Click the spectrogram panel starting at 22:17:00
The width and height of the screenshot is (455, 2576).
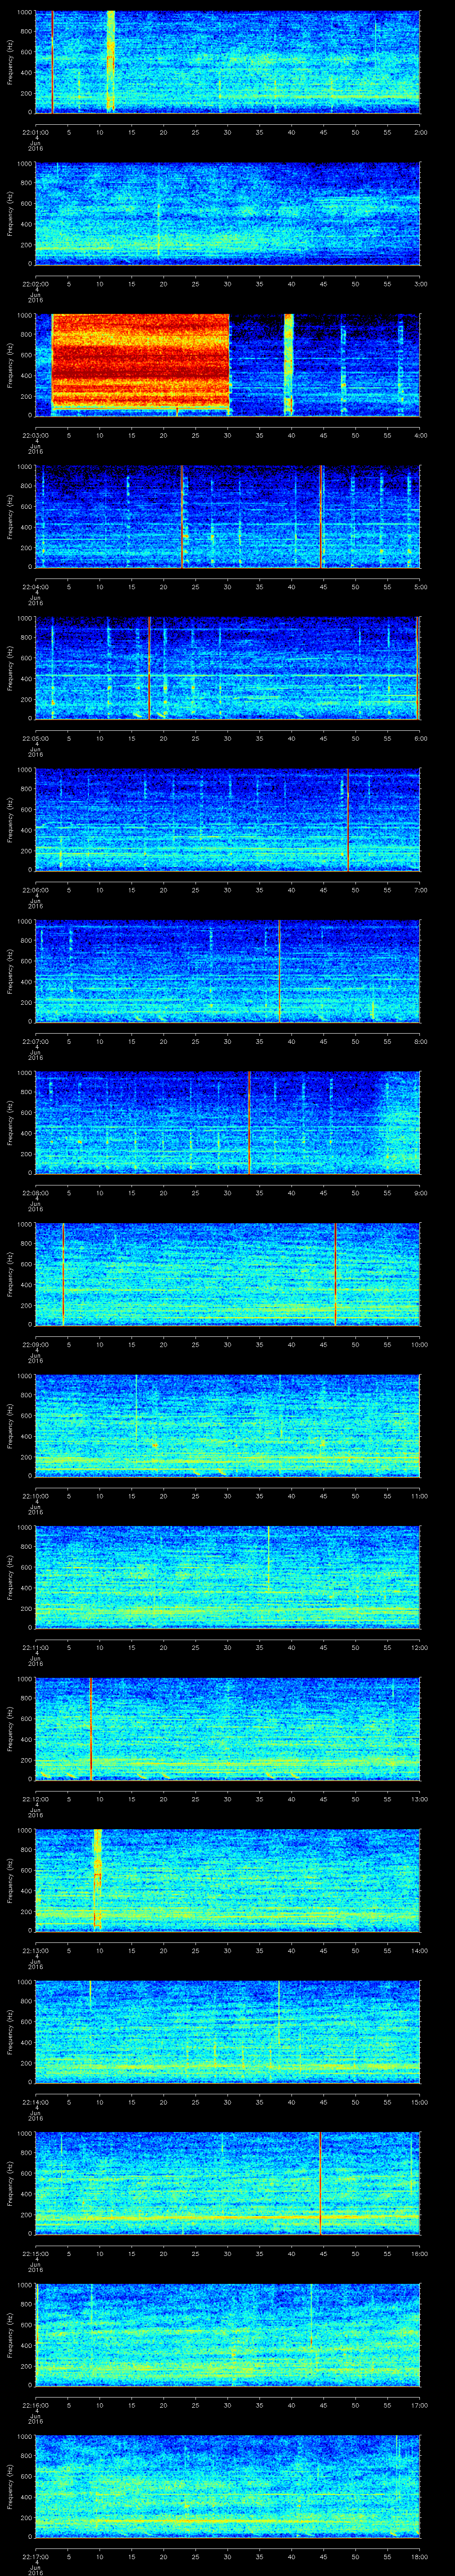(227, 2487)
